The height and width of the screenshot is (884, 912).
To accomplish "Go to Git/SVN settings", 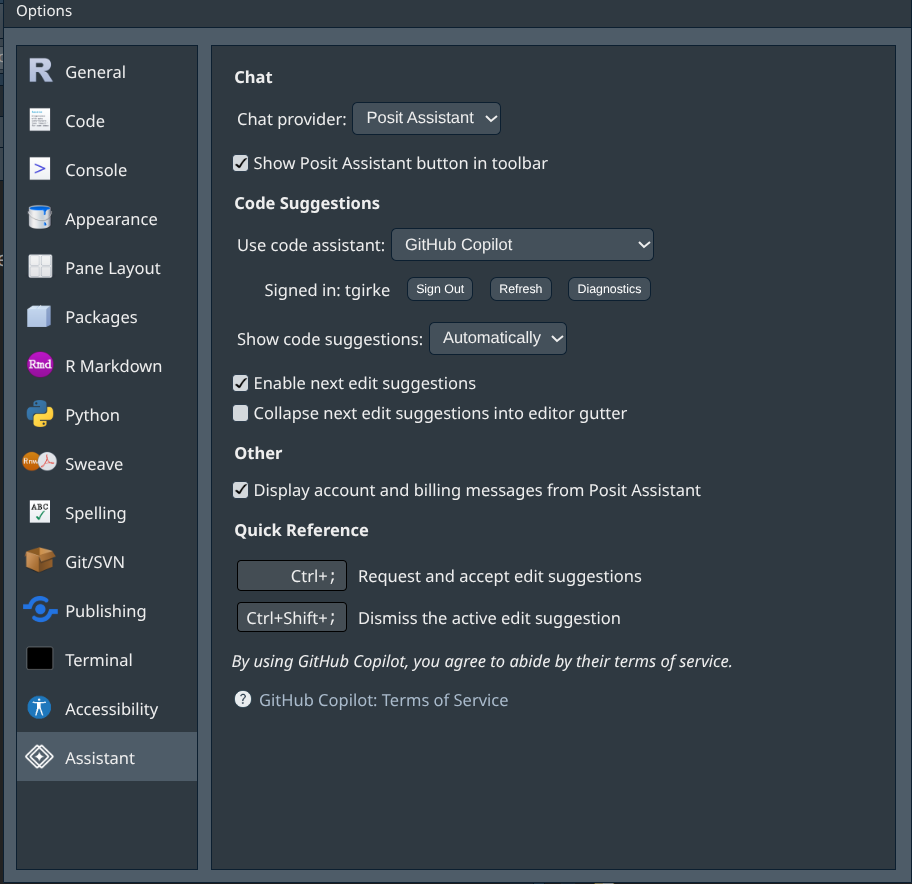I will (x=107, y=561).
